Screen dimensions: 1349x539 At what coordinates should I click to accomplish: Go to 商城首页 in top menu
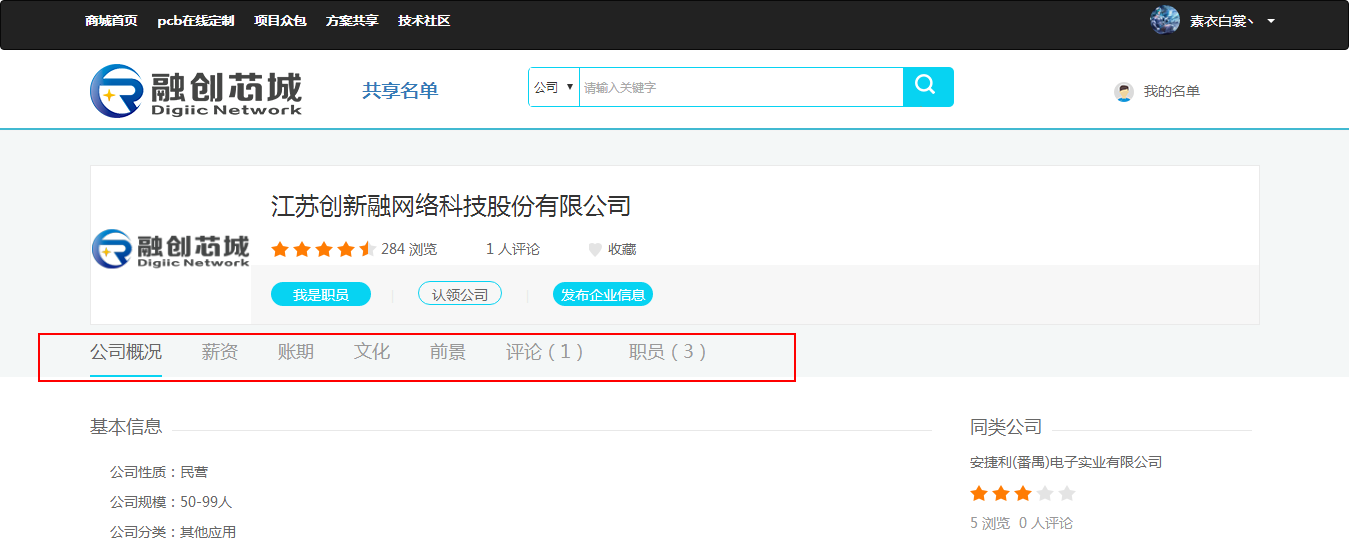[x=111, y=21]
